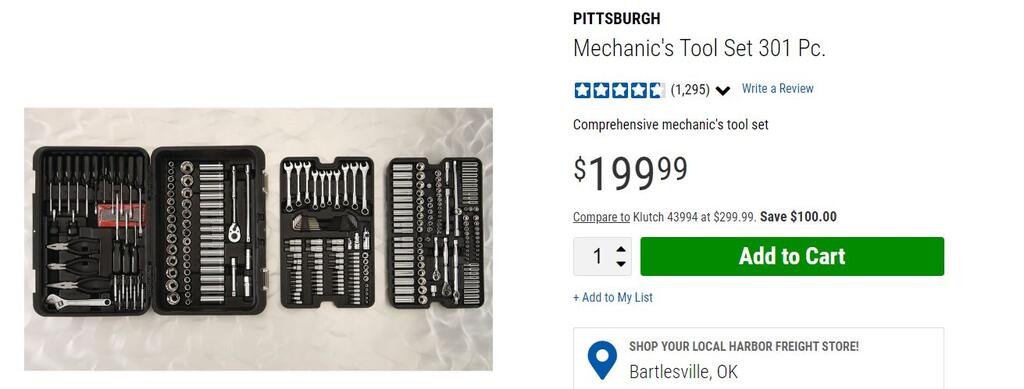The height and width of the screenshot is (389, 1024).
Task: Click the Mechanic's Tool Set 301 Pc. title
Action: [x=699, y=48]
